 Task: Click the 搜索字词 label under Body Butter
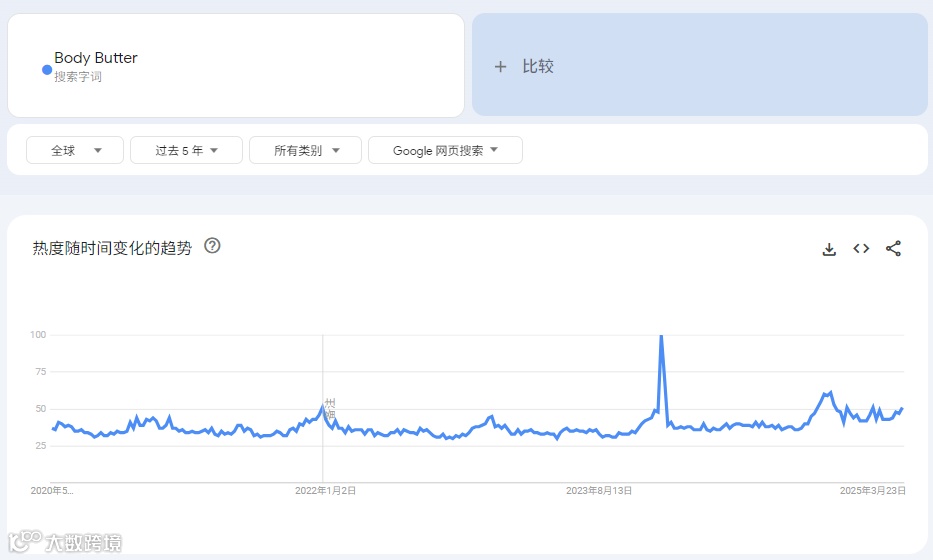pos(78,77)
